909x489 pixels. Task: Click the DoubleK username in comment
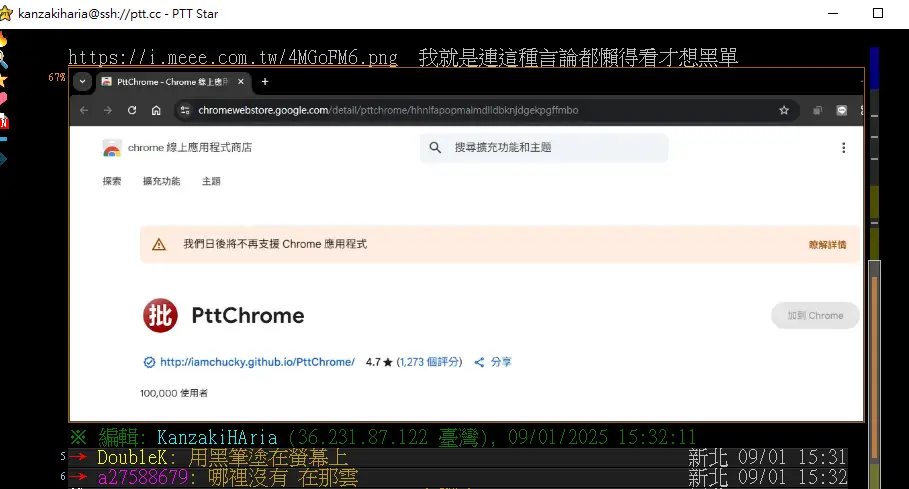(132, 458)
